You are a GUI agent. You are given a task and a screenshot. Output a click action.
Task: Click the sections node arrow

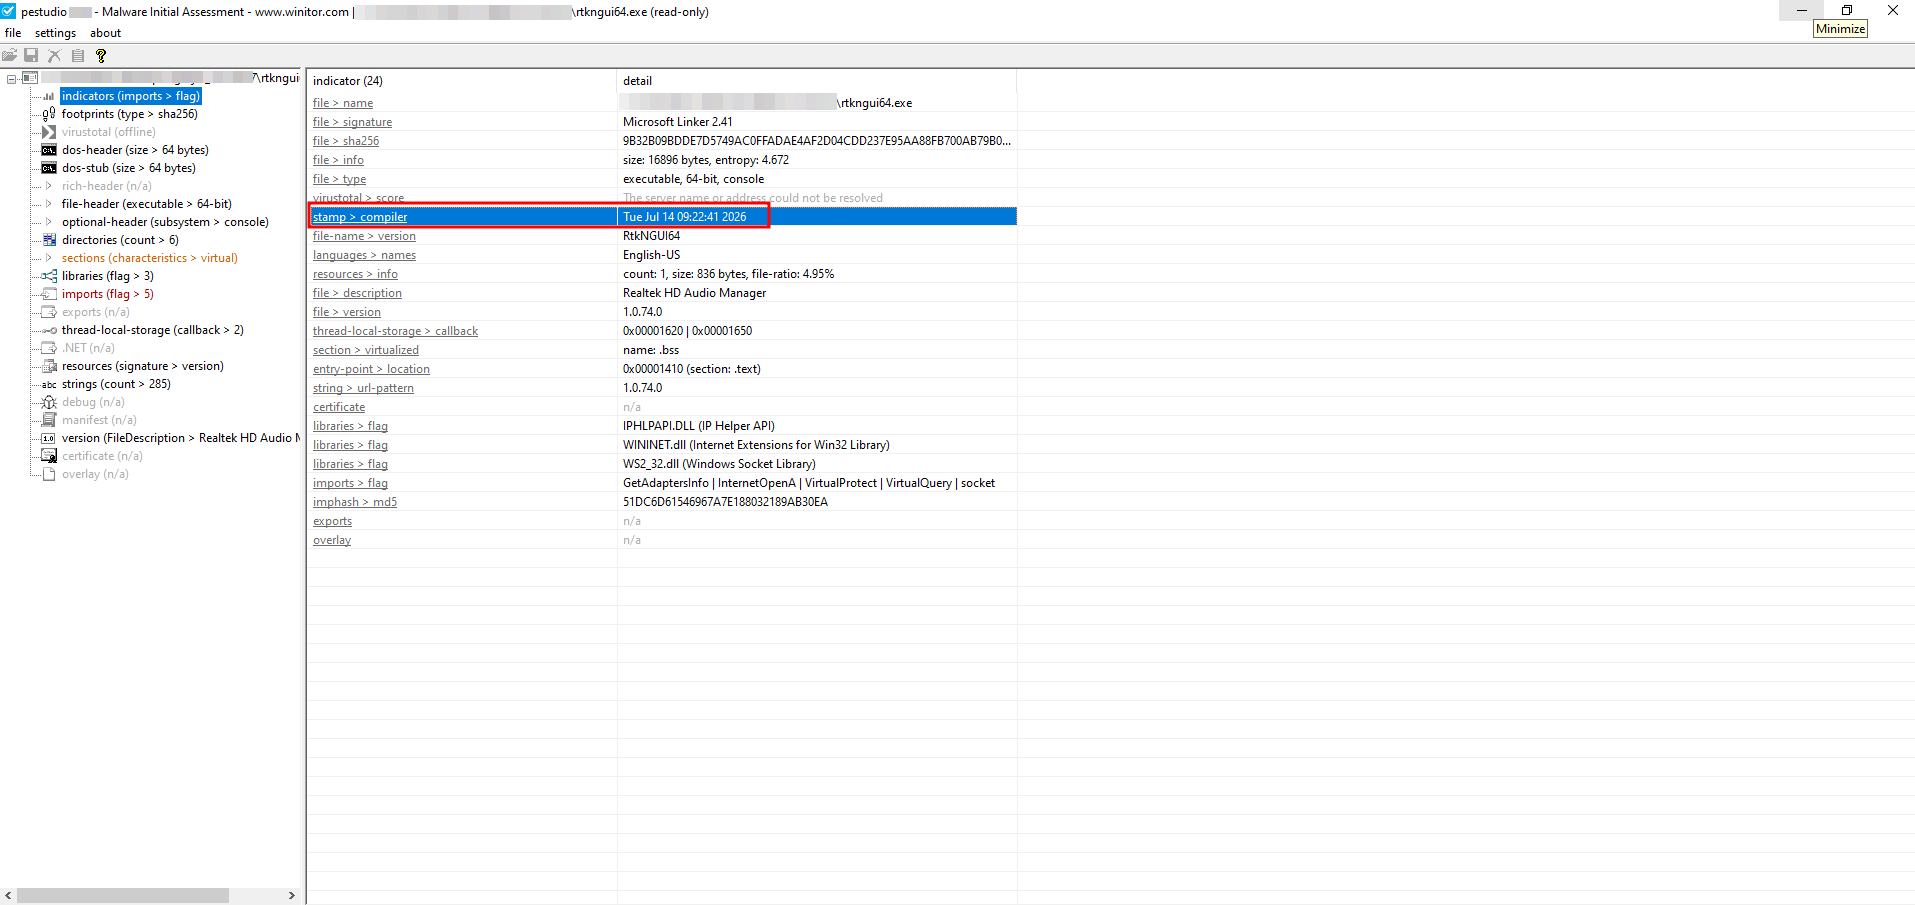point(48,258)
